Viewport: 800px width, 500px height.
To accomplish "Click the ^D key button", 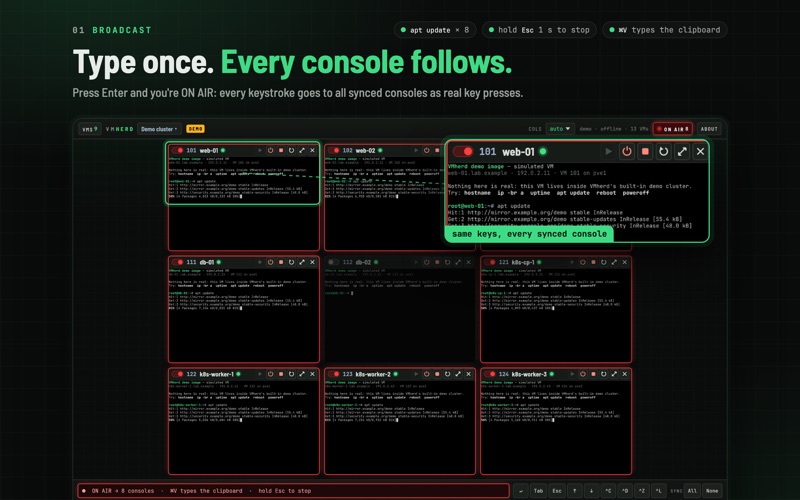I will [625, 491].
